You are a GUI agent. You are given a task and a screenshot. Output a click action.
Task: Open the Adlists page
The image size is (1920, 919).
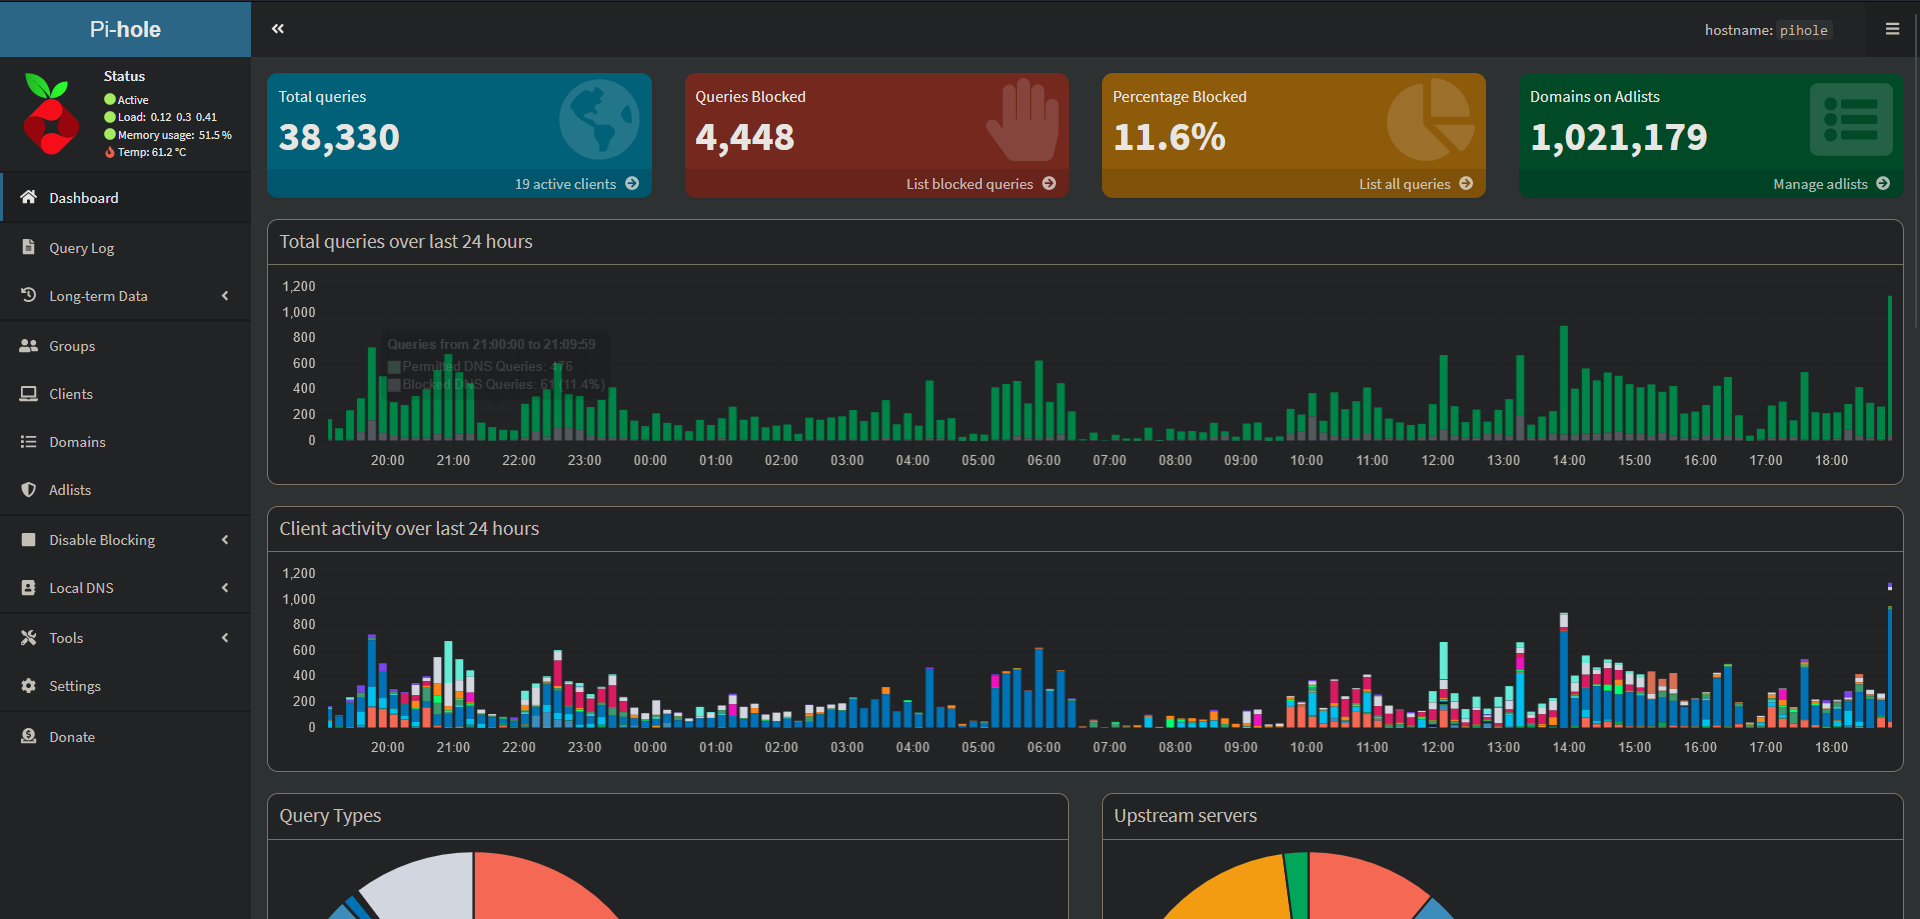coord(125,489)
